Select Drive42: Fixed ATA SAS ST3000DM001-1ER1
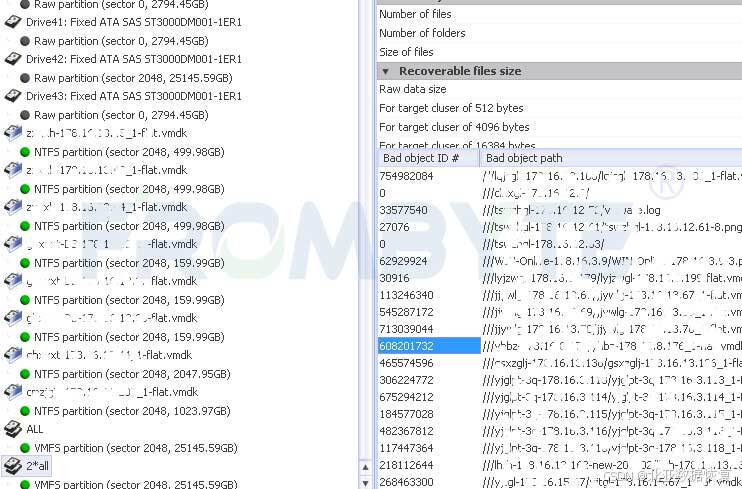 [134, 59]
